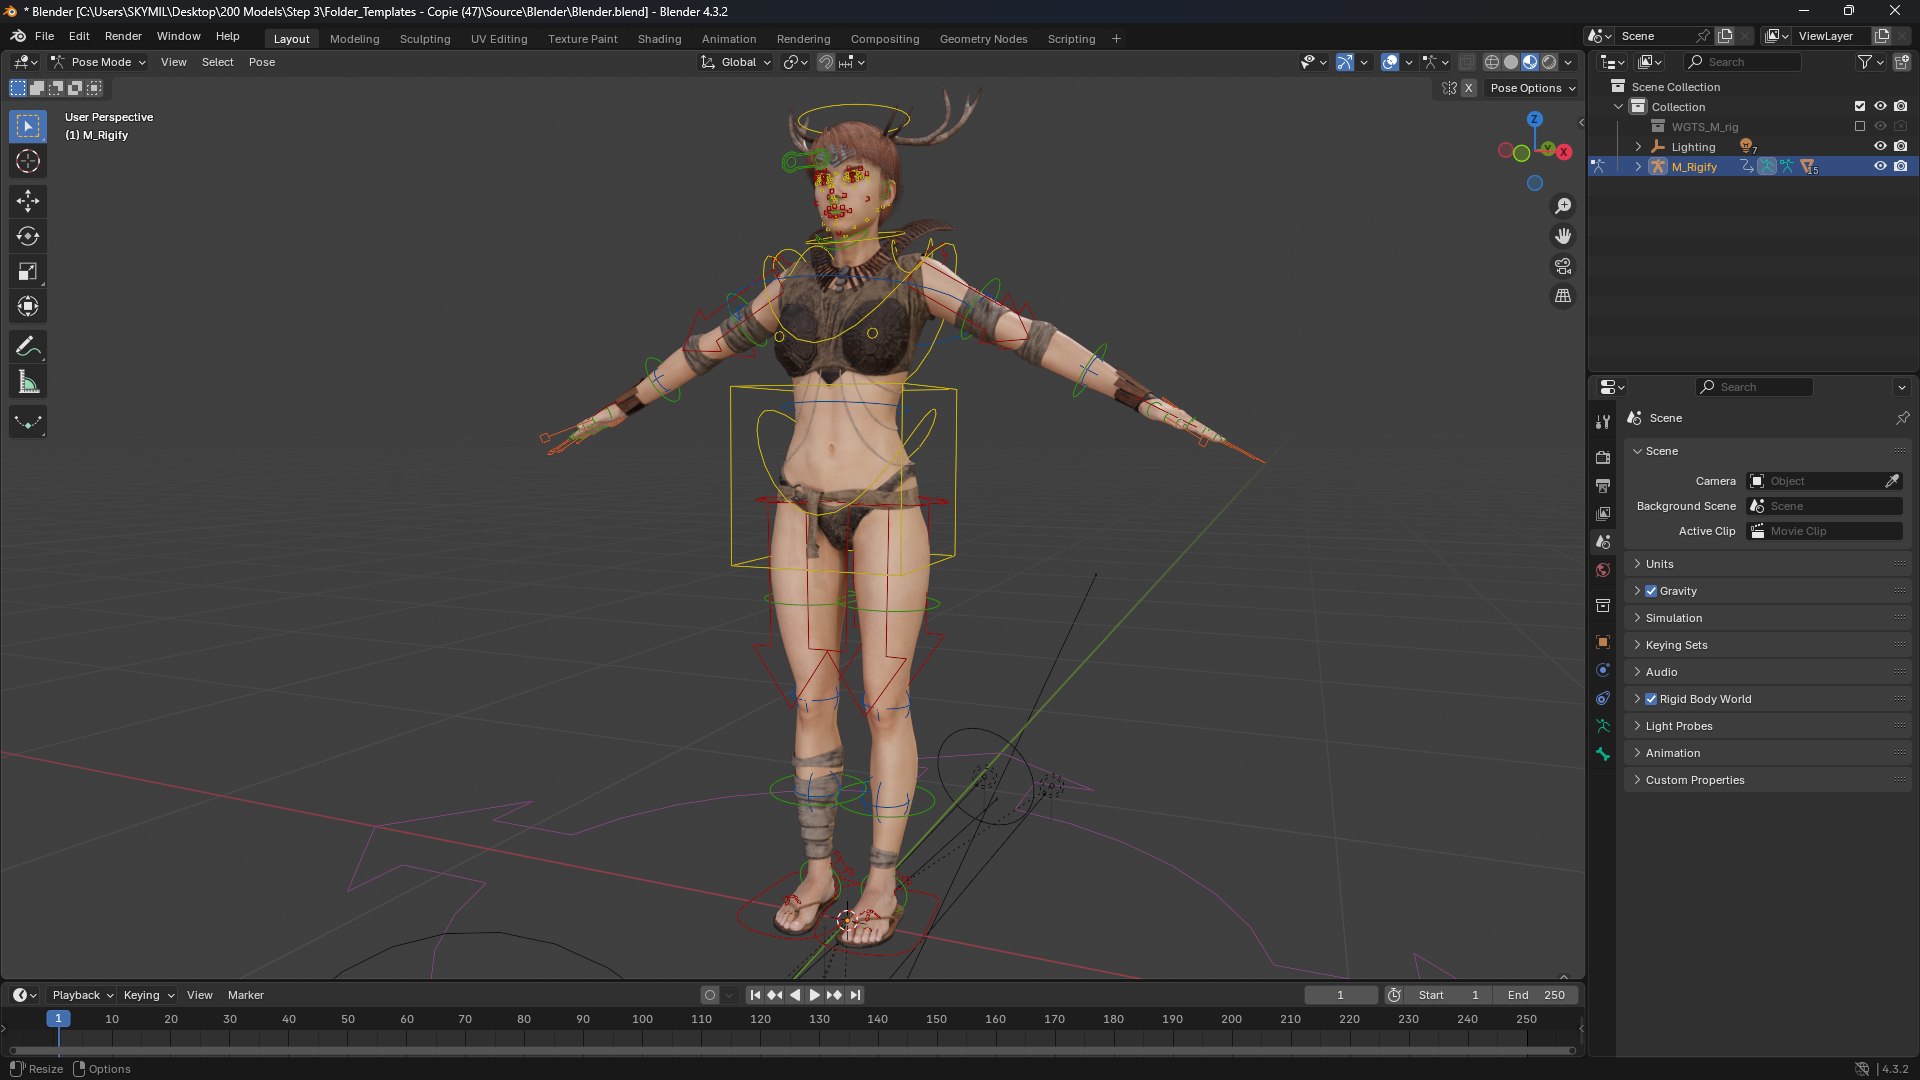Activate the pose Breakdowner tool
Viewport: 1920px width, 1080px height.
tap(28, 422)
